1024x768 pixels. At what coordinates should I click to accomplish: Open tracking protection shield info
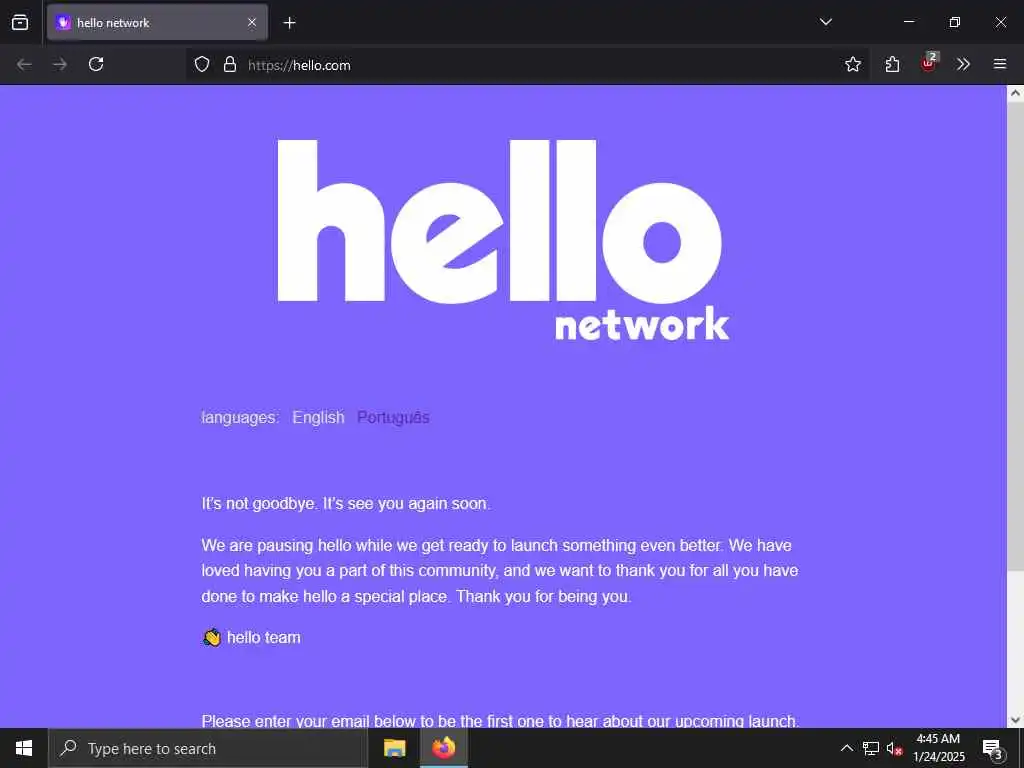pyautogui.click(x=202, y=64)
